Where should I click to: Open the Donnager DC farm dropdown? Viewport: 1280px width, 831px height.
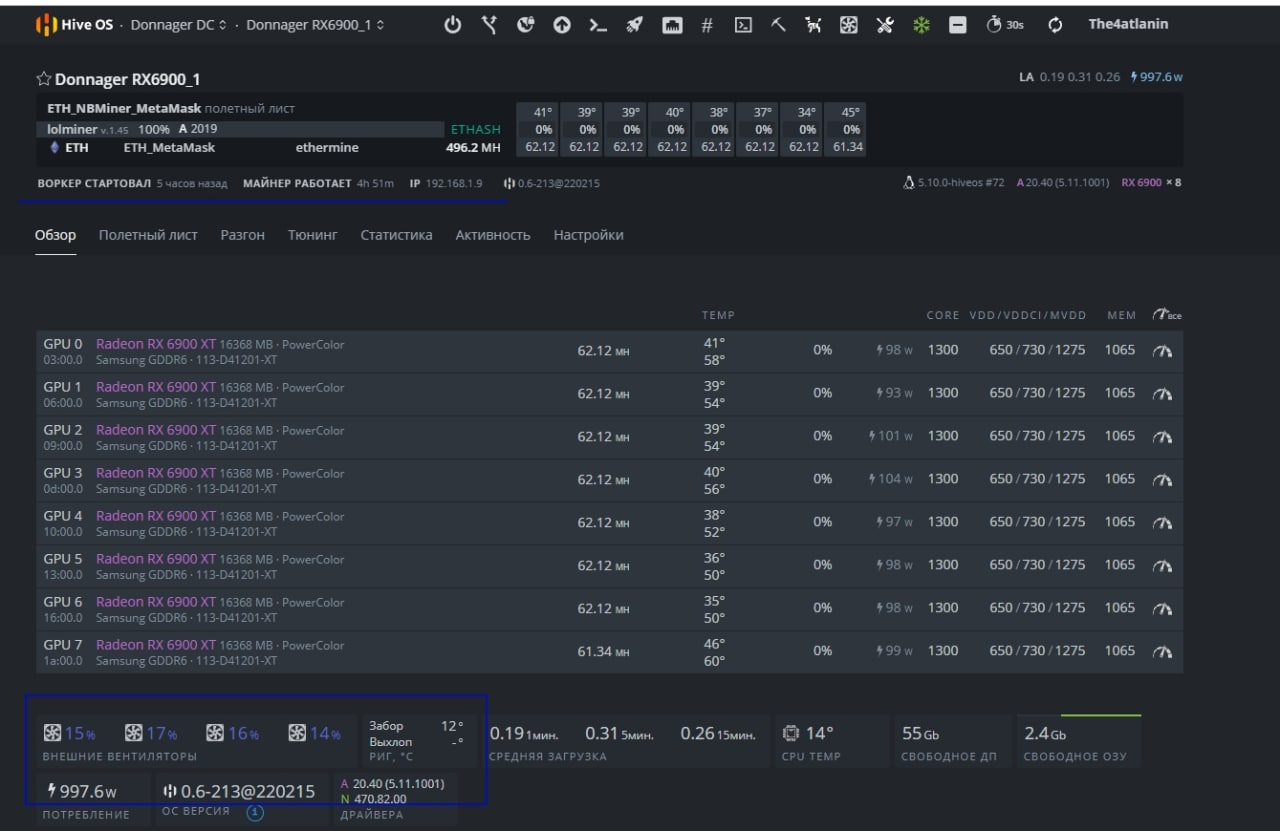[178, 25]
